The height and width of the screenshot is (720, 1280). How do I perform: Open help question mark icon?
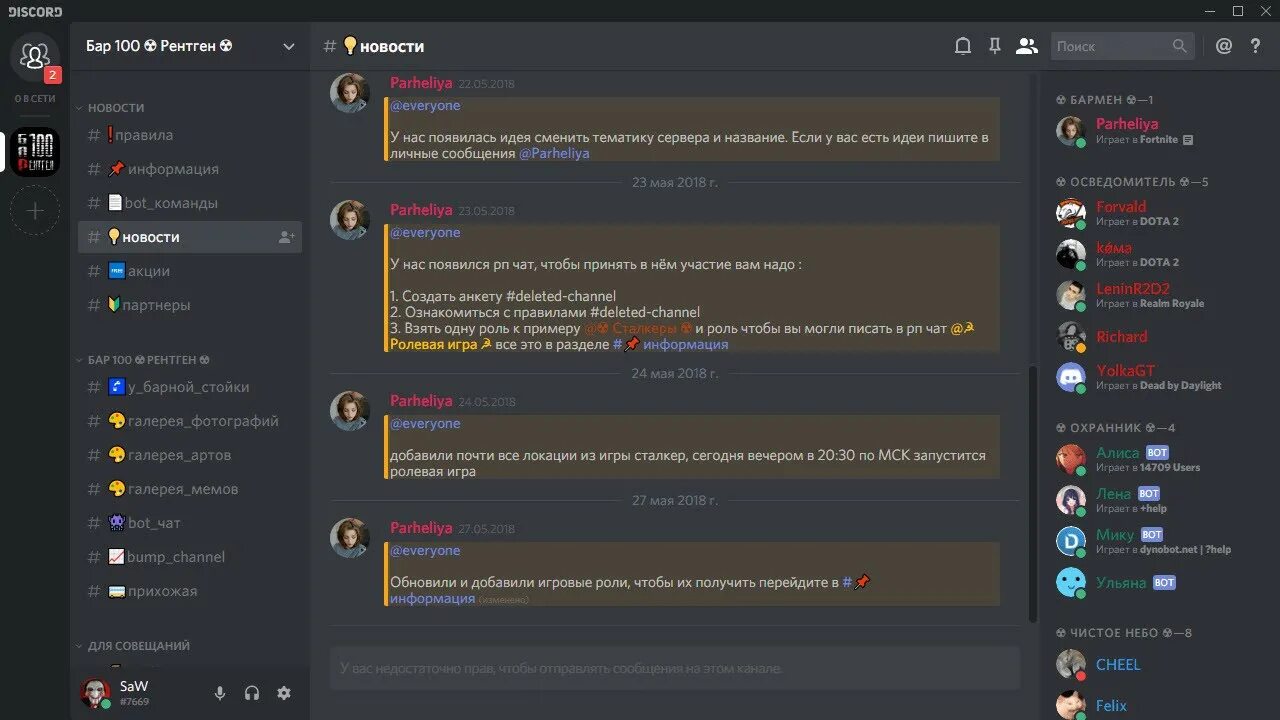click(1256, 46)
